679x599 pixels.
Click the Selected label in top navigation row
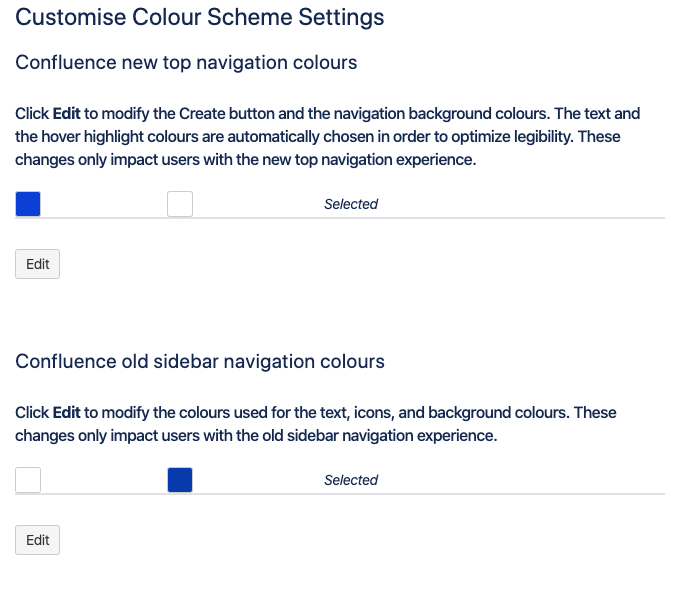(x=351, y=204)
